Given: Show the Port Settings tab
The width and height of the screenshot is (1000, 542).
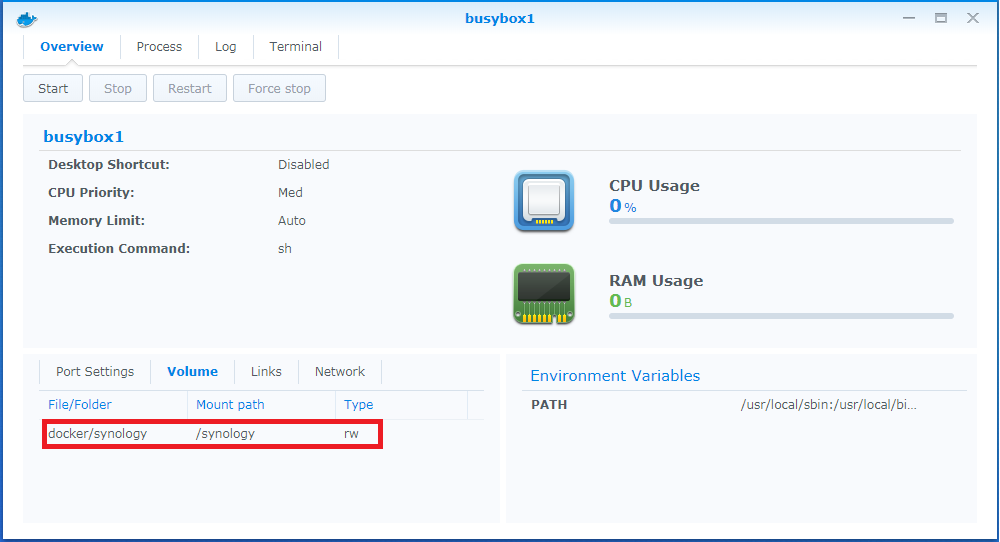Looking at the screenshot, I should point(95,372).
